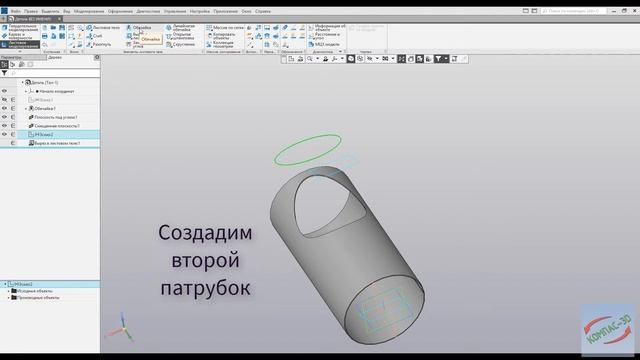The image size is (640, 360).
Task: Click the Save document icon
Action: 62,28
